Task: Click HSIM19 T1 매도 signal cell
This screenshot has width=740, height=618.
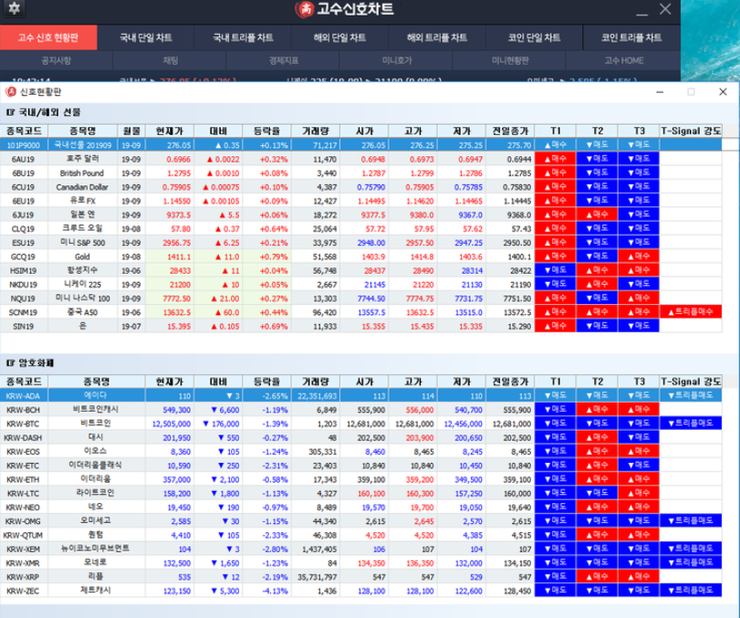Action: 555,271
